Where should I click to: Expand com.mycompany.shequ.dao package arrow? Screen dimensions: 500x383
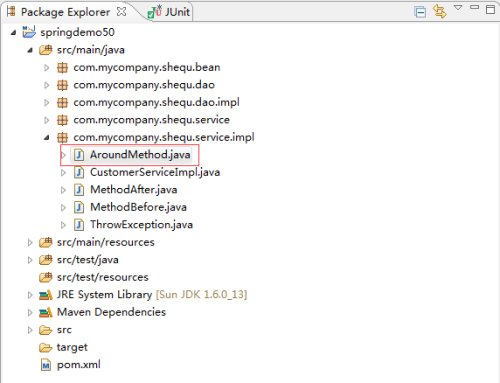pos(47,85)
